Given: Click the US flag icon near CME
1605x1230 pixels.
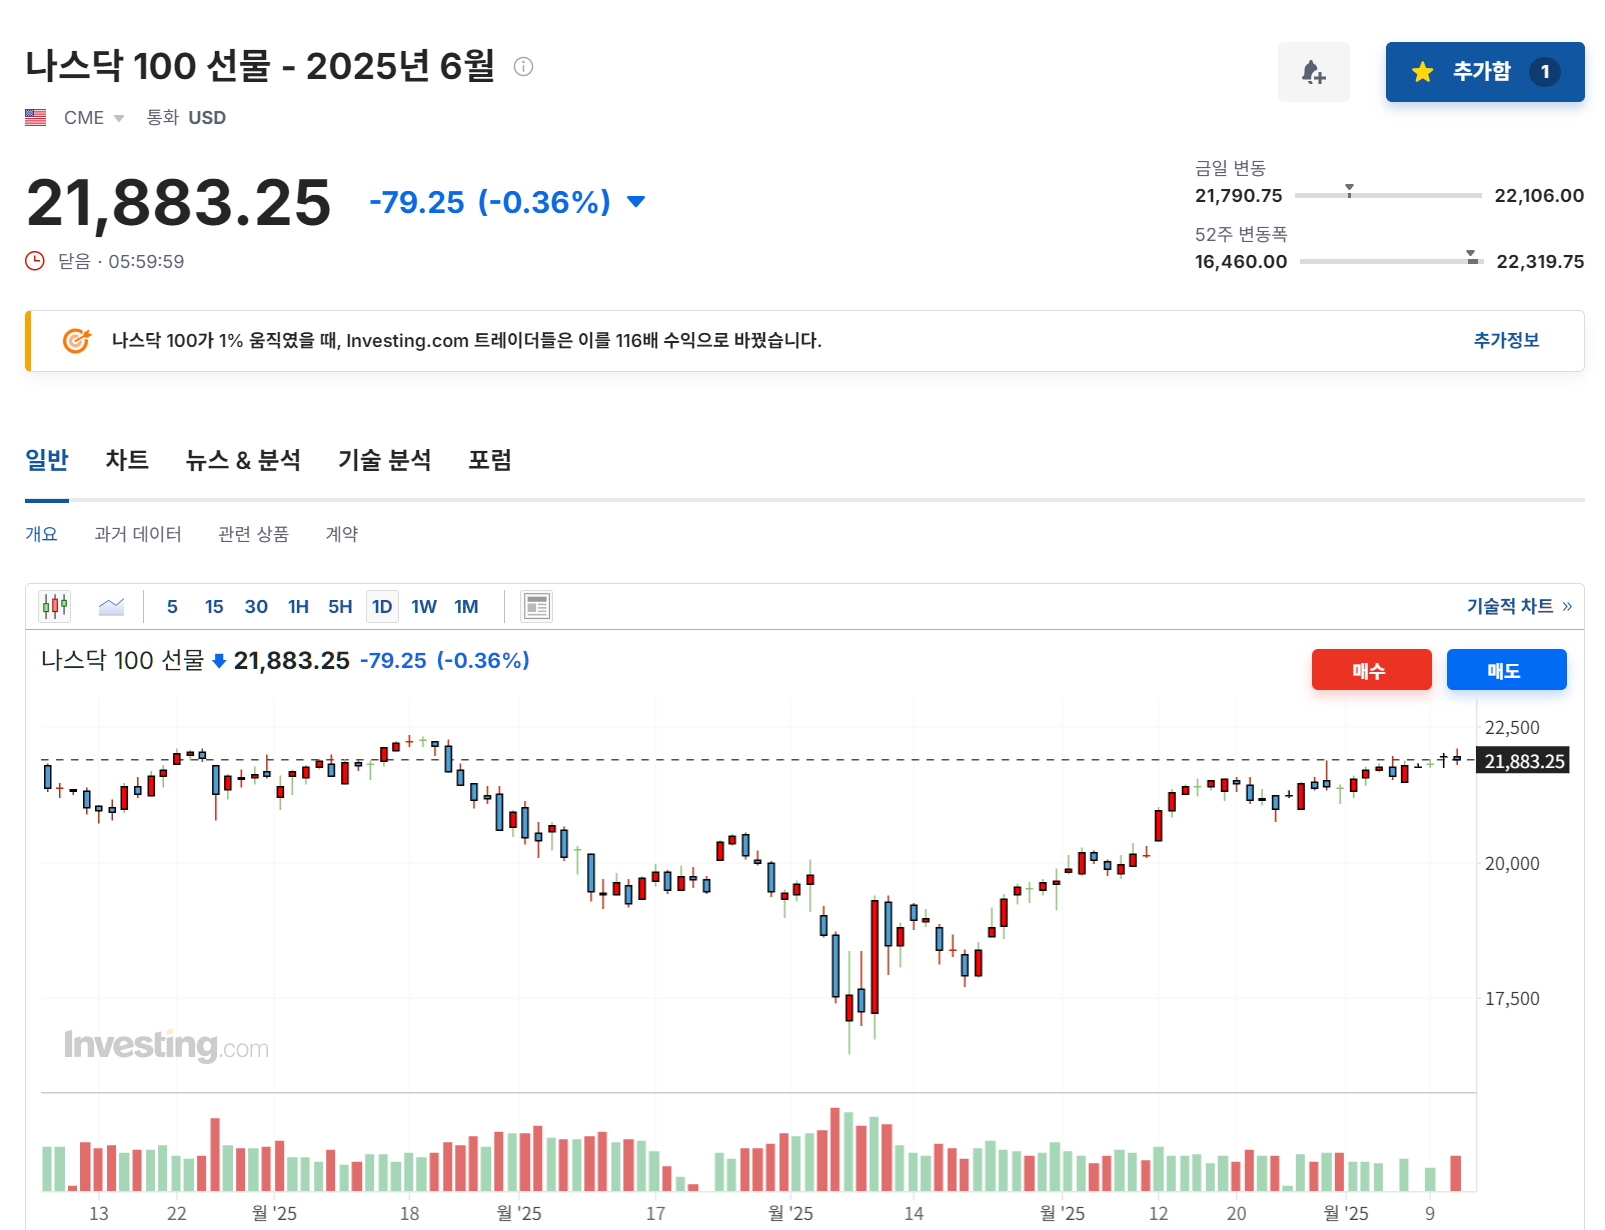Looking at the screenshot, I should (x=35, y=117).
